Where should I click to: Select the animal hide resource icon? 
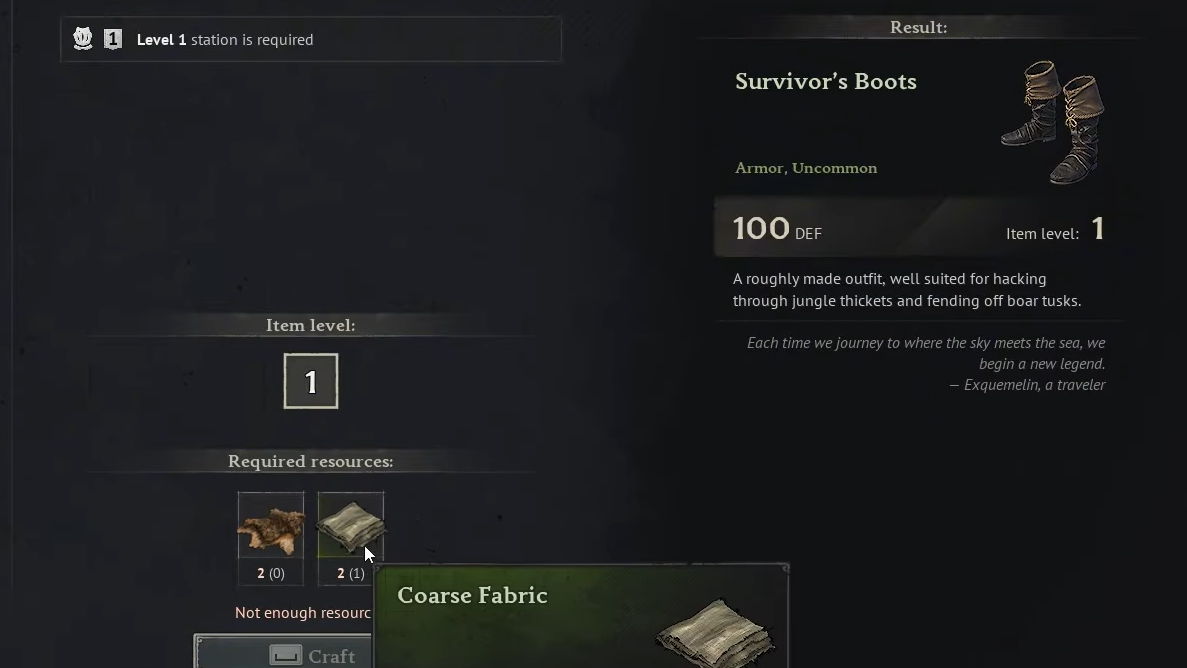pyautogui.click(x=271, y=526)
